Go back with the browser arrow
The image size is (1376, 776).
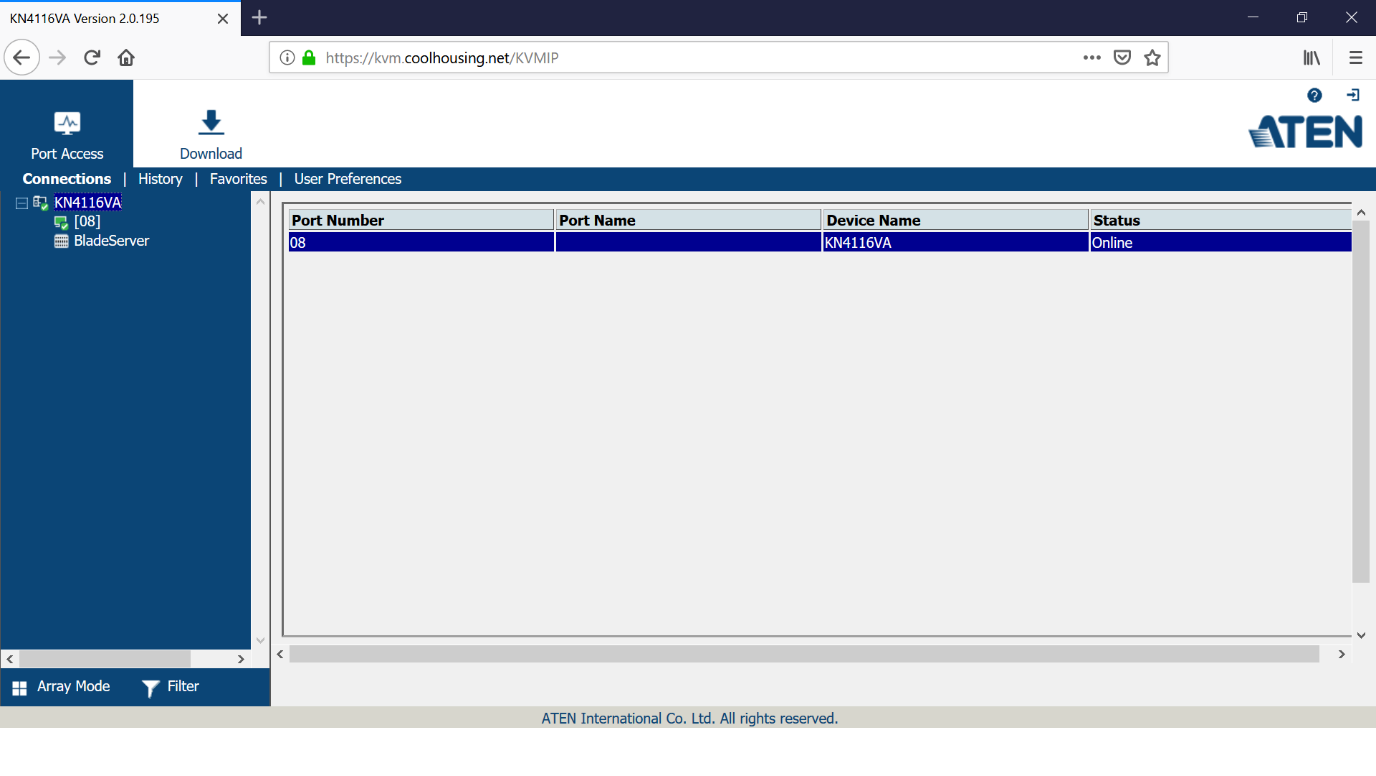[22, 58]
